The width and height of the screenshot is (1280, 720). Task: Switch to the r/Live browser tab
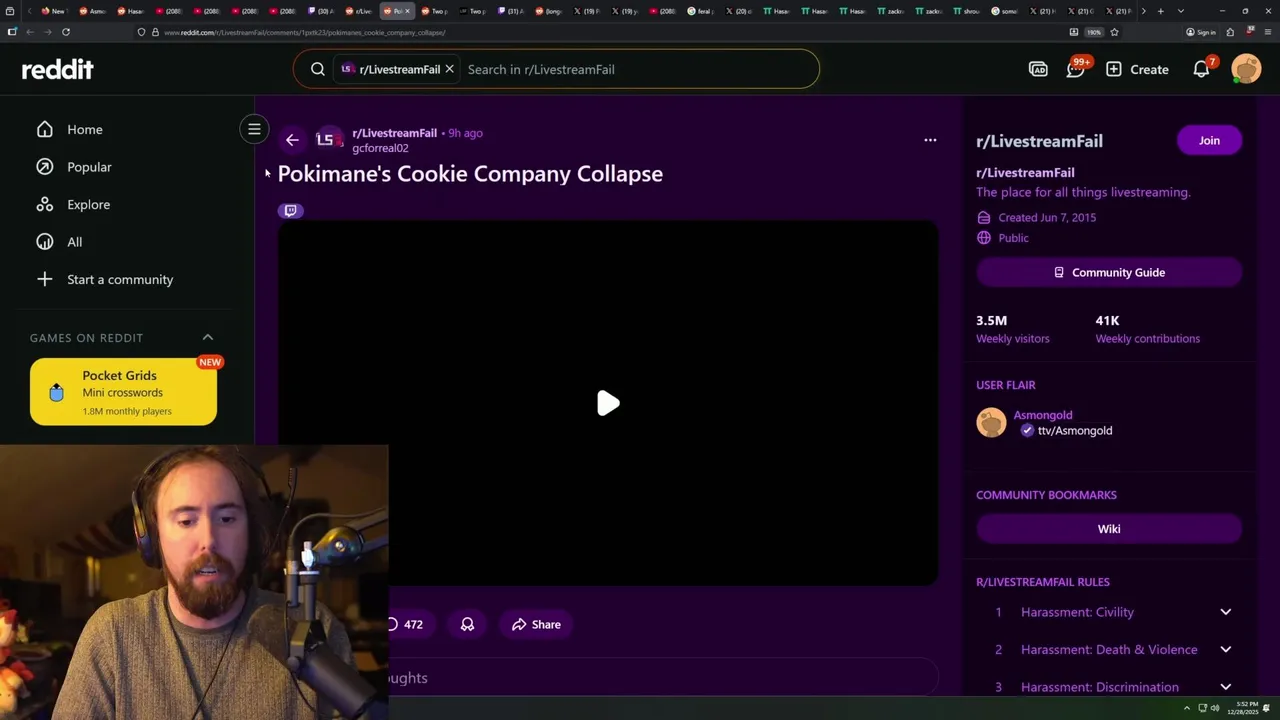(358, 11)
